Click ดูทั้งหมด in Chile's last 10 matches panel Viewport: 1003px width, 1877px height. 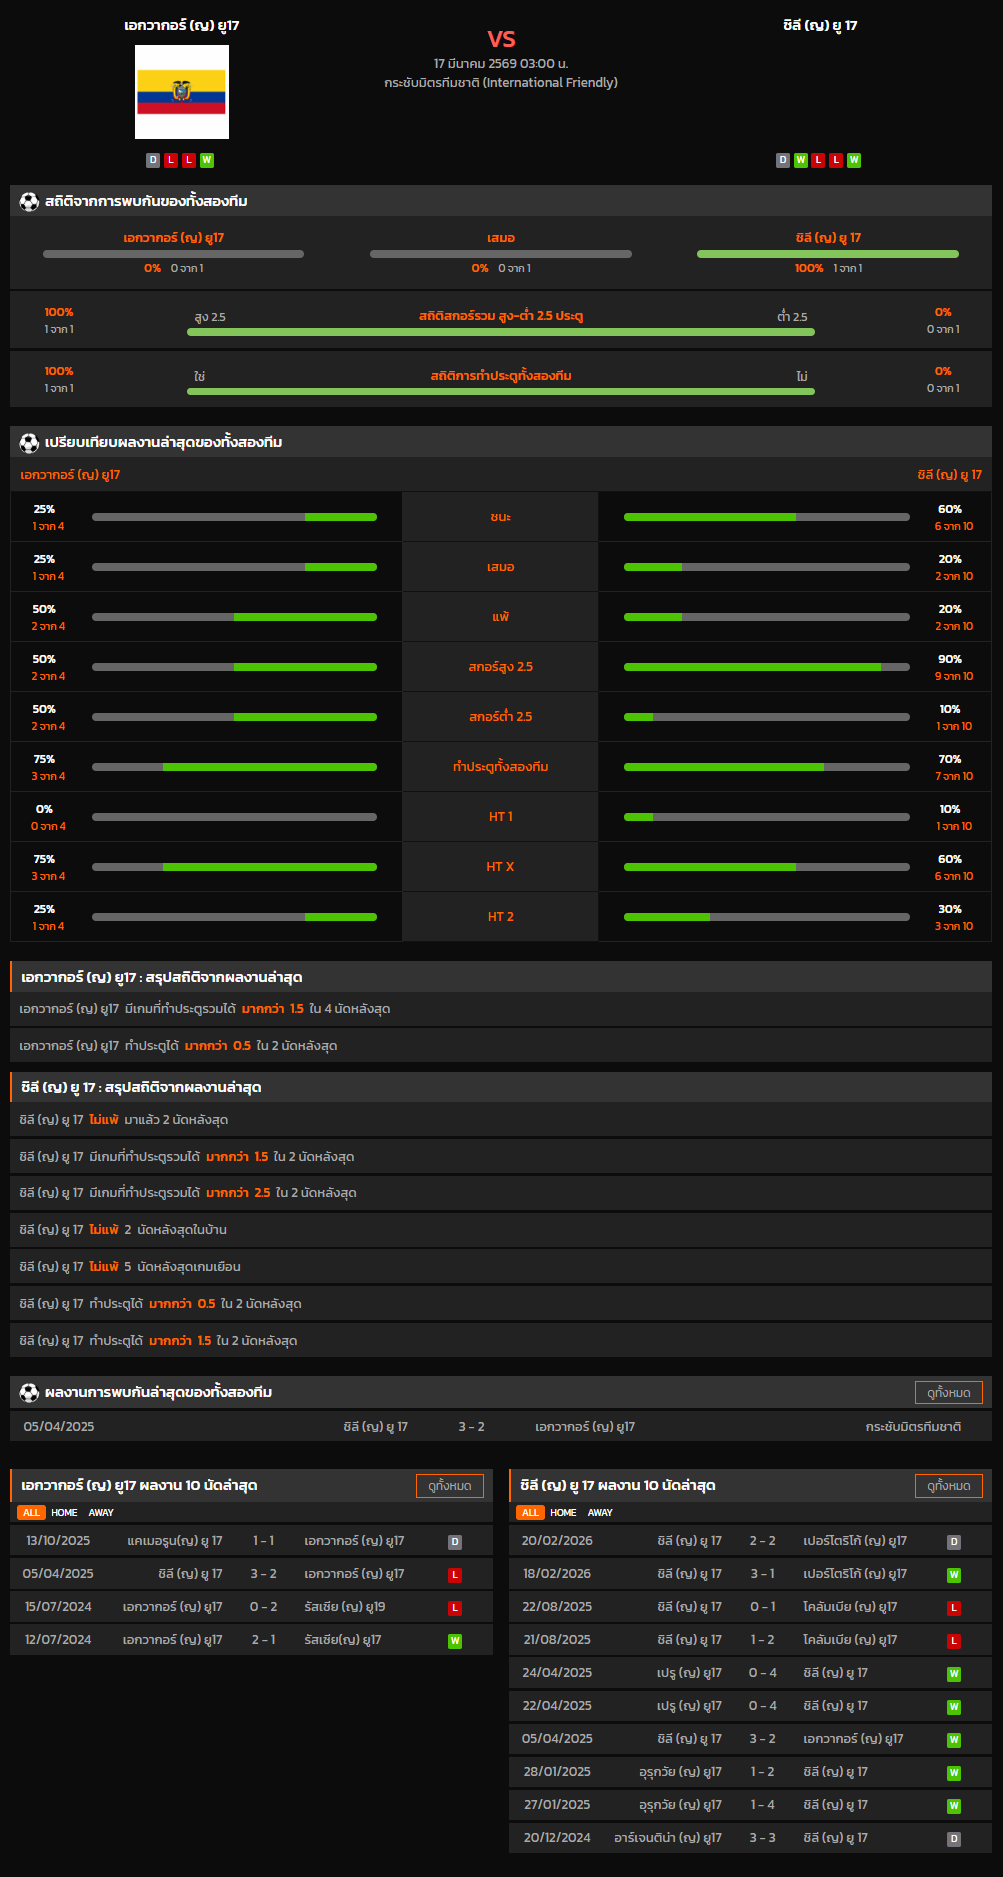[x=948, y=1486]
